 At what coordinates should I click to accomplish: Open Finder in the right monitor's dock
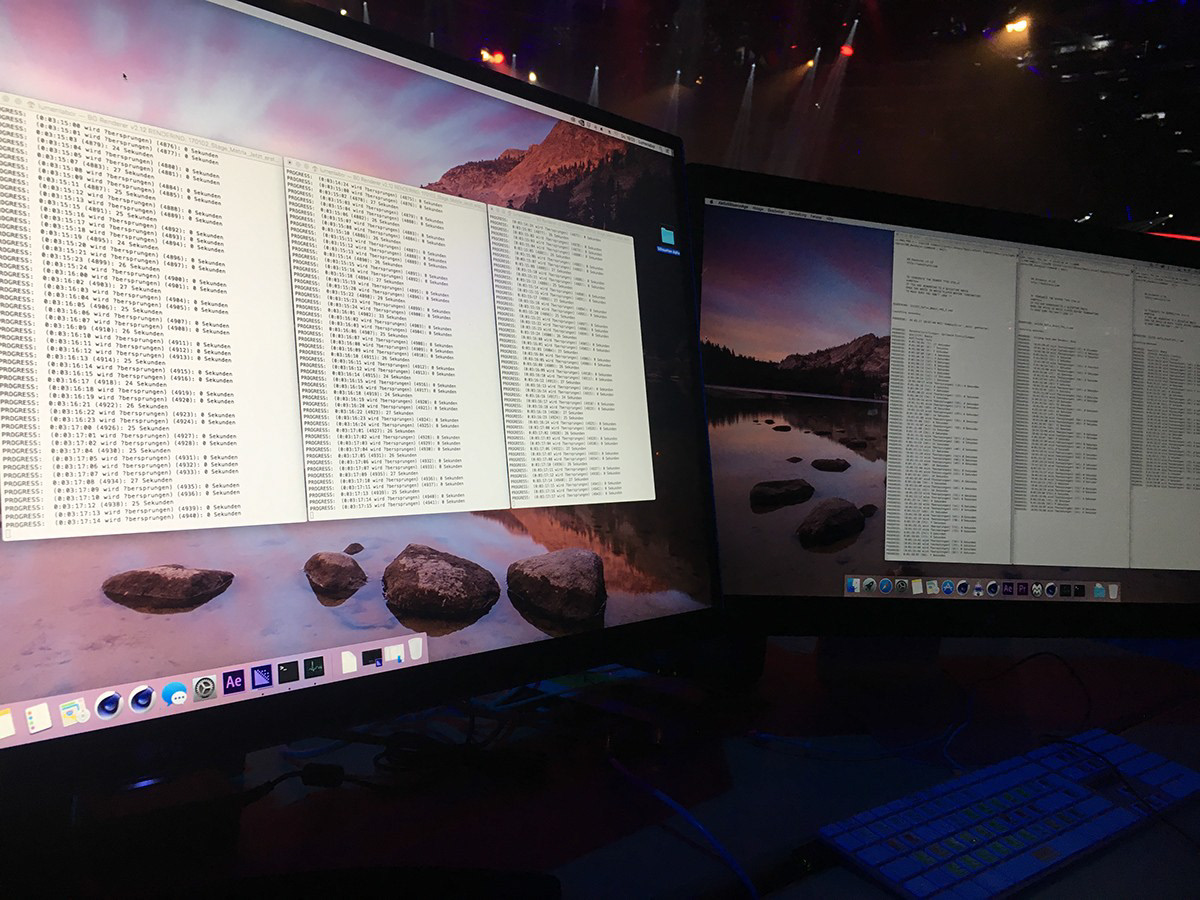(854, 585)
